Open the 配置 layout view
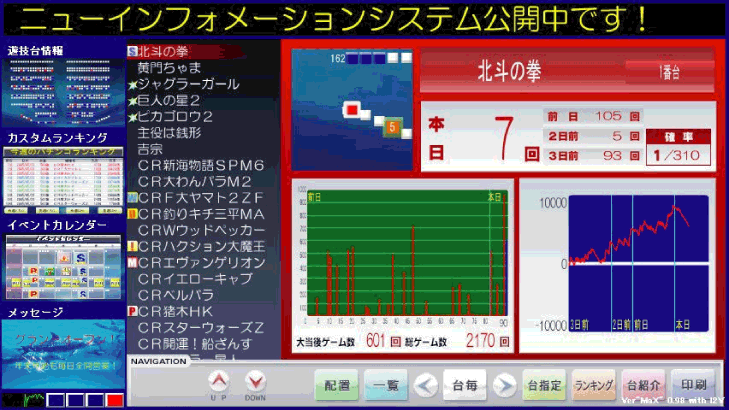This screenshot has width=729, height=410. click(x=337, y=385)
